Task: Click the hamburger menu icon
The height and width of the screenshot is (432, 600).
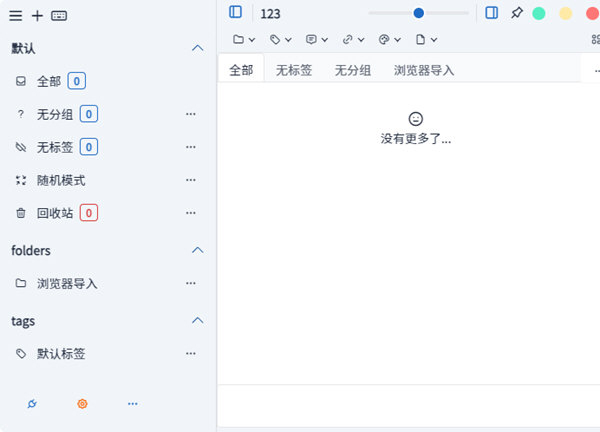Action: 16,15
